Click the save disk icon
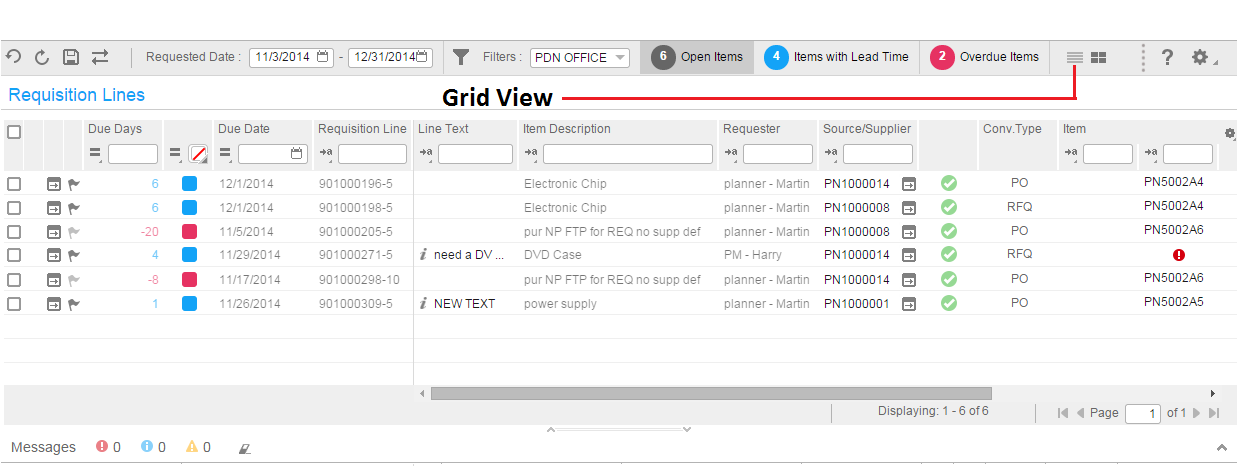Image resolution: width=1243 pixels, height=466 pixels. coord(71,57)
